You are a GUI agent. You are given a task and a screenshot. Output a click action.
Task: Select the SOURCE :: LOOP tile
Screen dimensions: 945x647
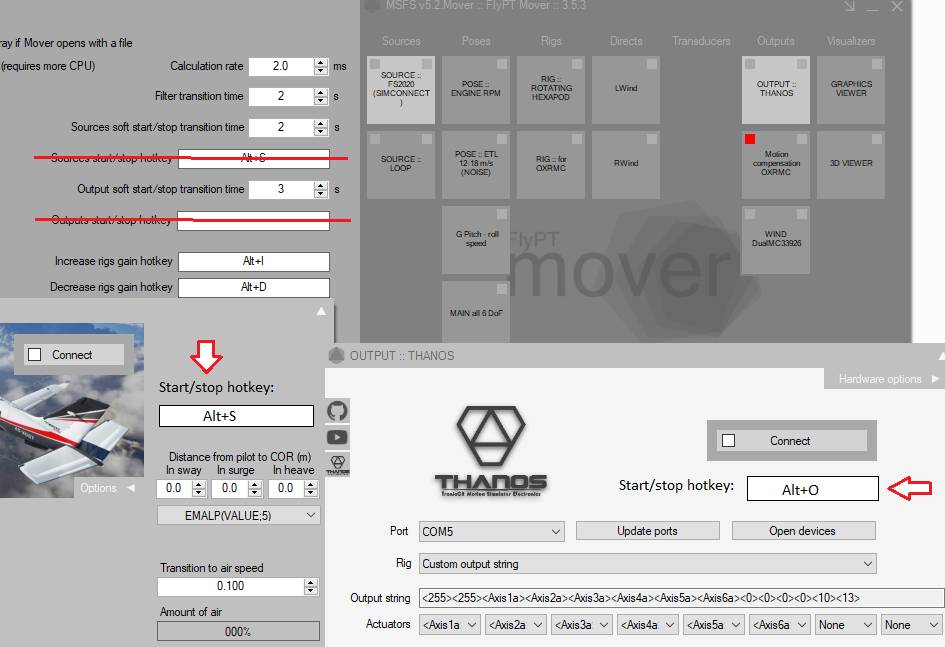pos(401,164)
